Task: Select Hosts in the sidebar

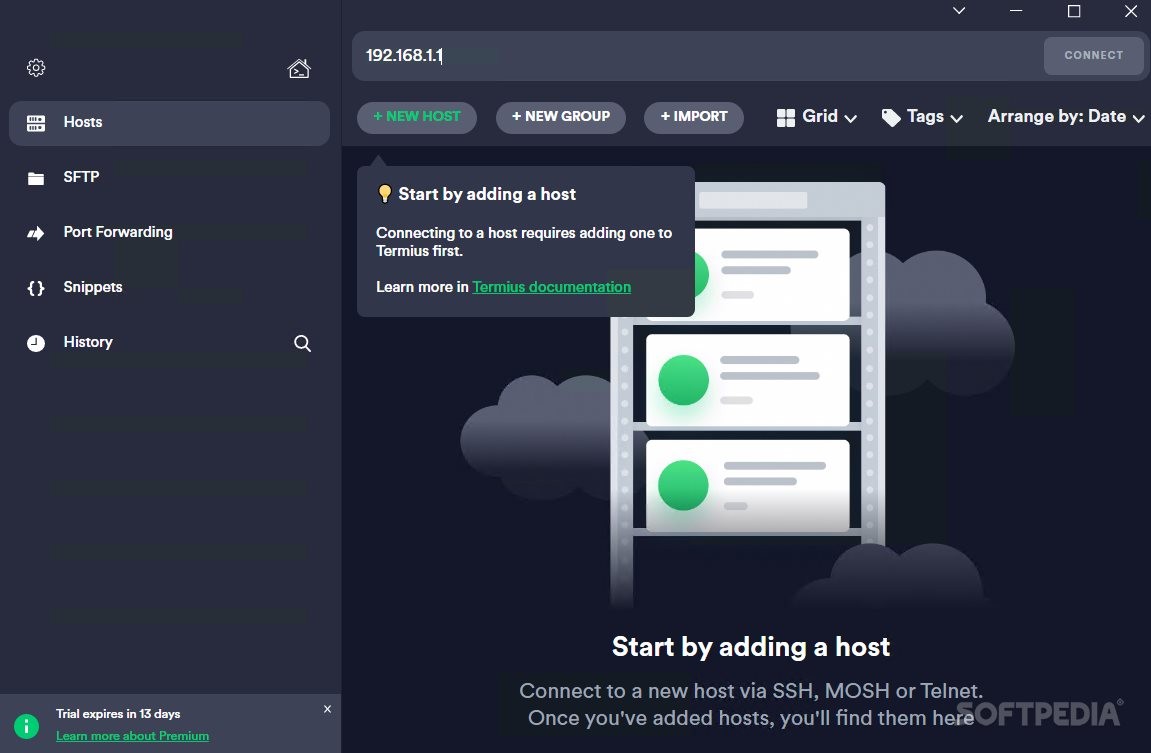Action: (169, 123)
